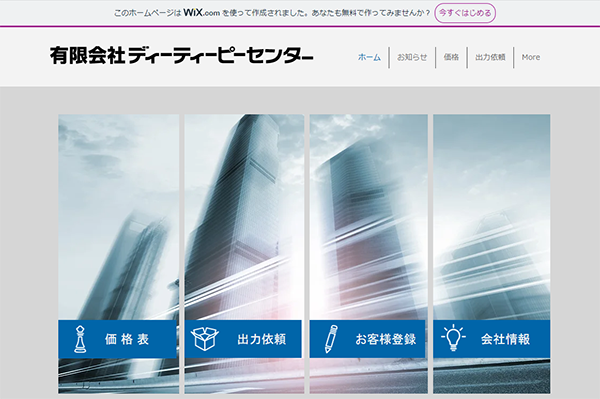Screen dimensions: 600x399
Task: Click the open box icon beside 出力依頼
Action: click(204, 339)
